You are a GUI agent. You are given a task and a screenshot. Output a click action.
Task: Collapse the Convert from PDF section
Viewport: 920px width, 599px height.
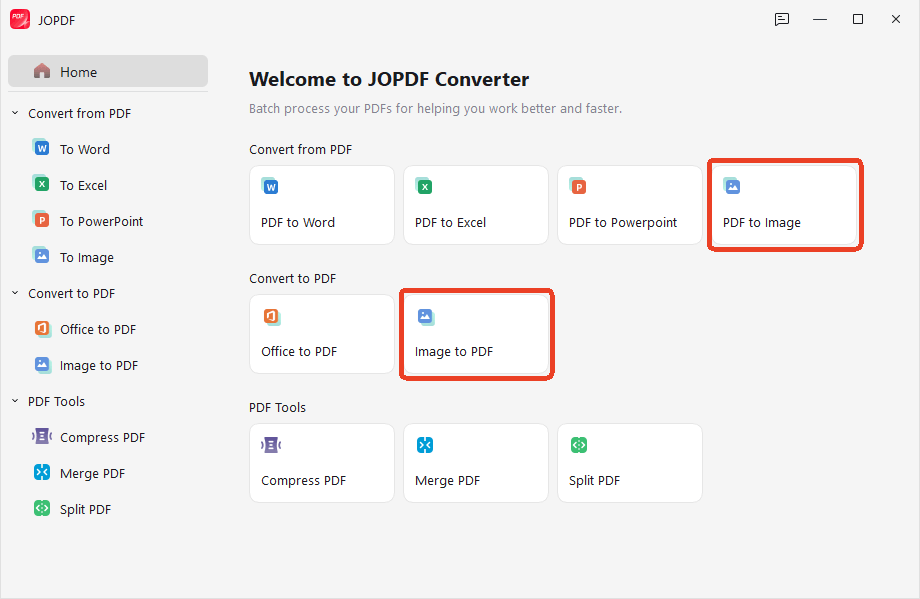point(15,113)
